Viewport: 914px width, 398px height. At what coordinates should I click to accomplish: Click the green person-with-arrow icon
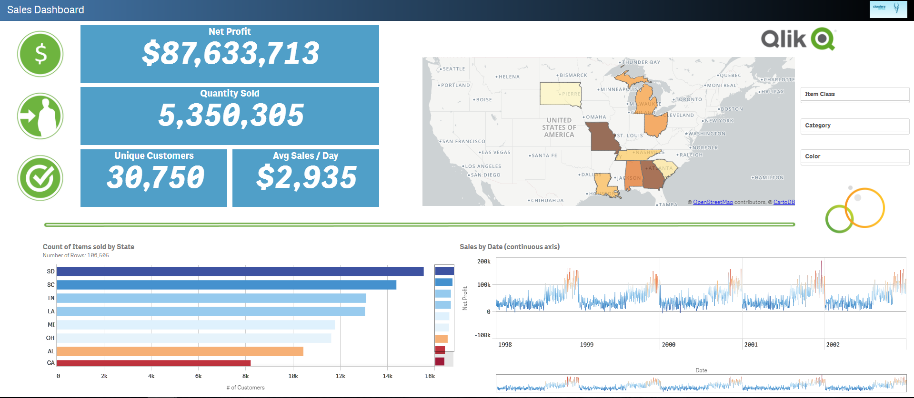click(40, 116)
